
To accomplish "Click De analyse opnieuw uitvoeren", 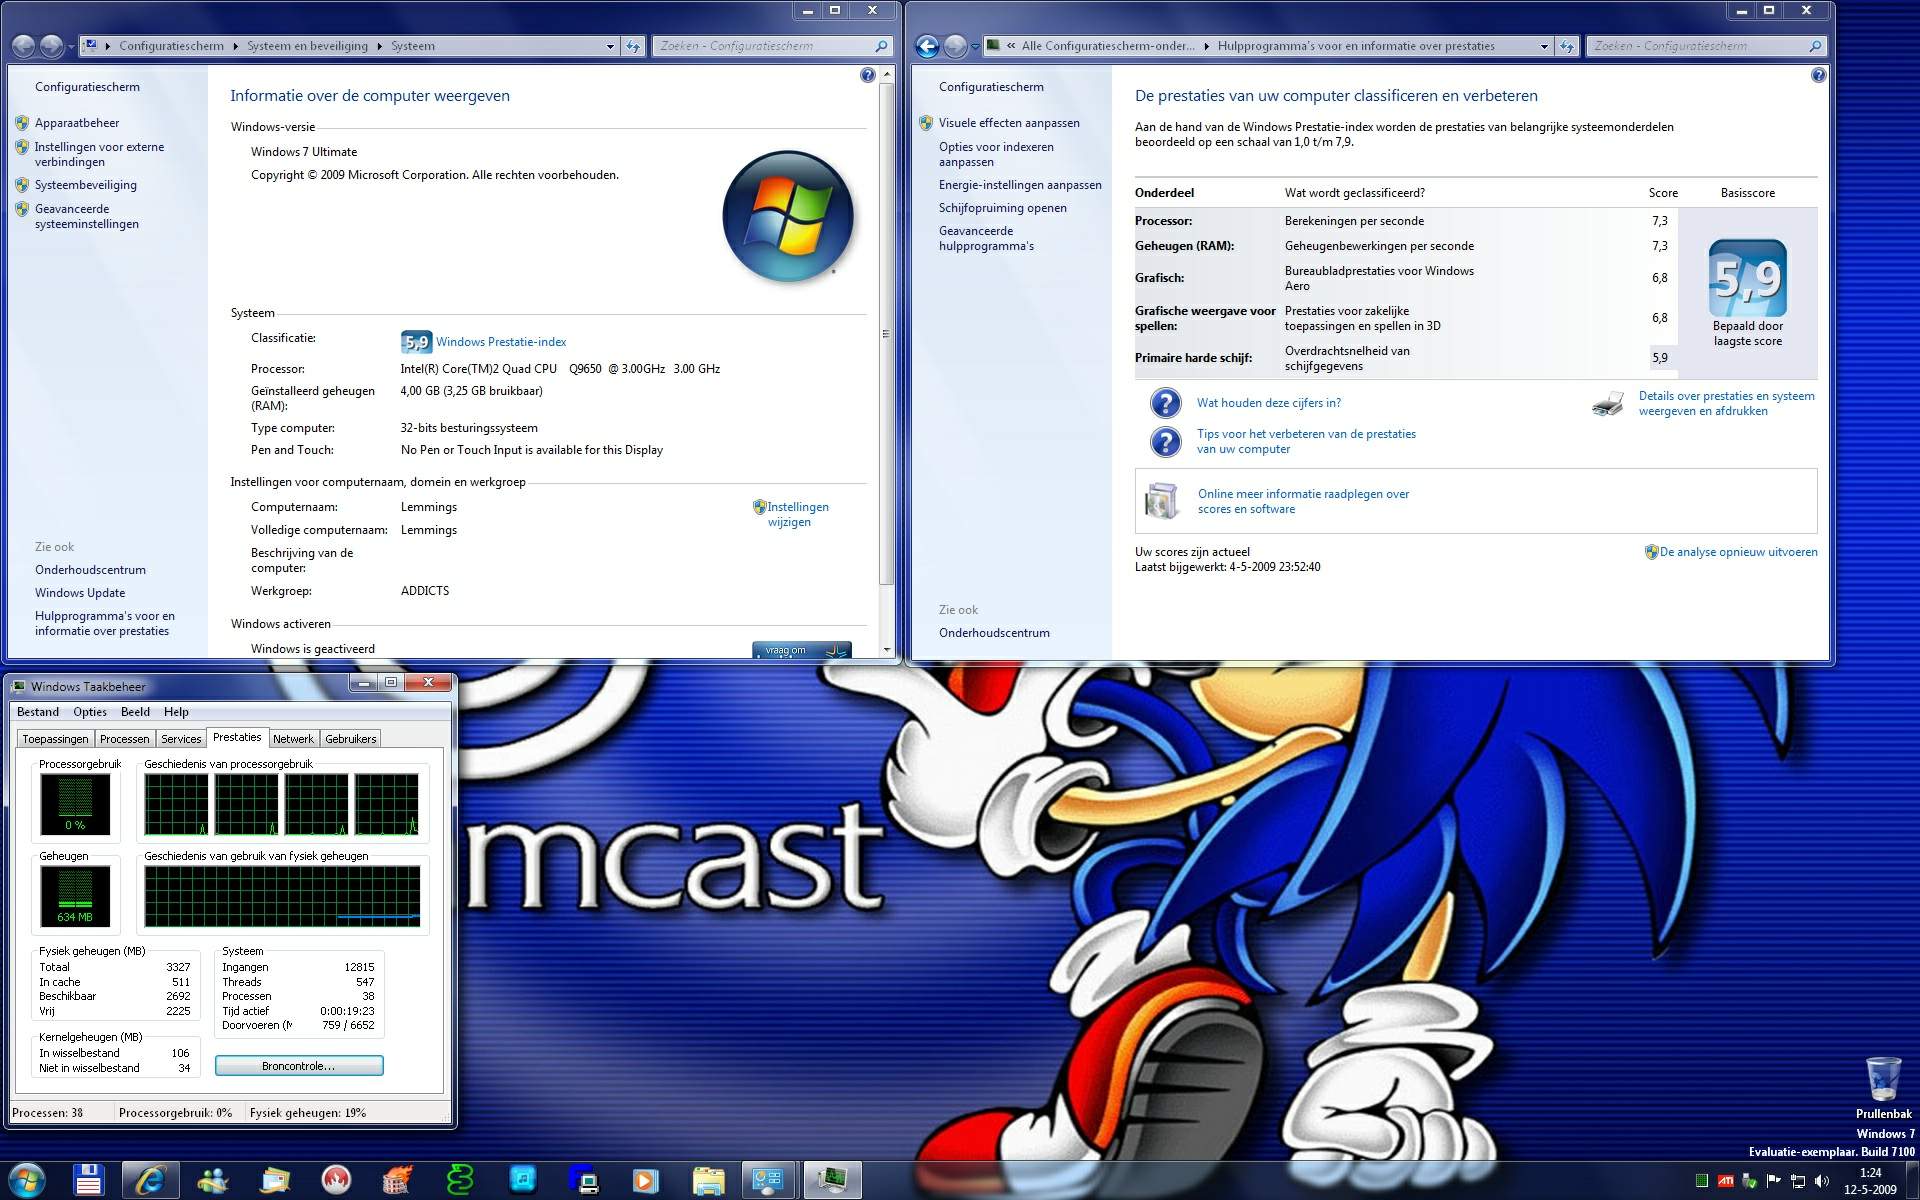I will pos(1738,552).
